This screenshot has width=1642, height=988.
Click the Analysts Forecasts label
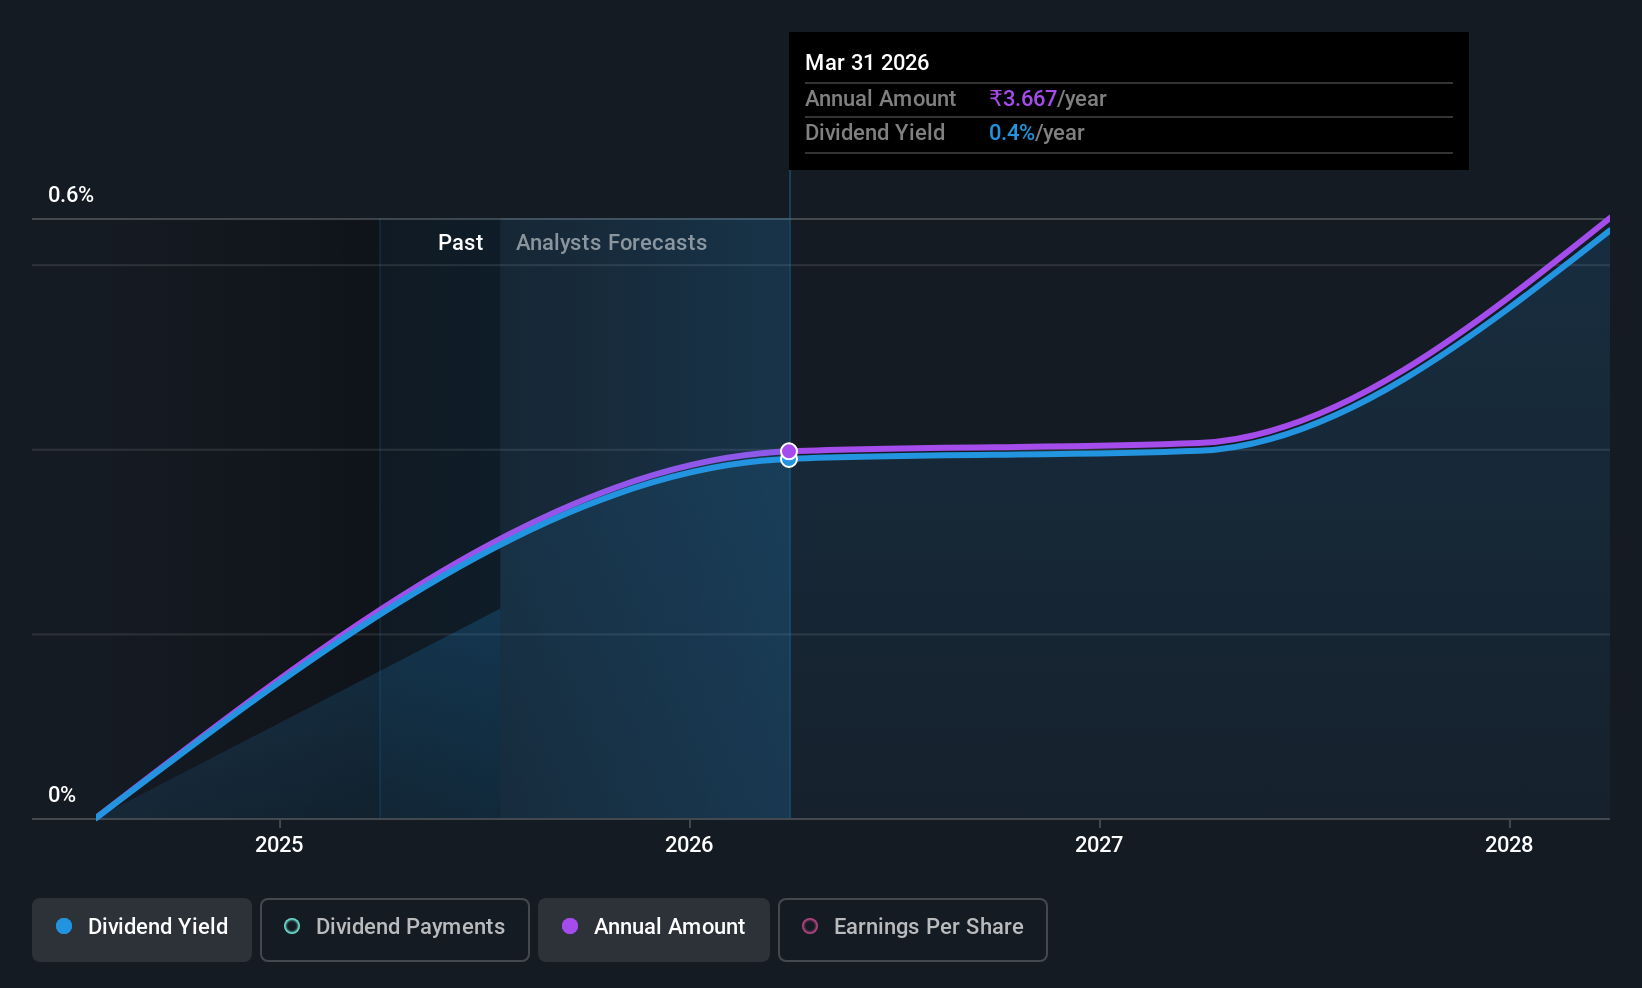pyautogui.click(x=611, y=243)
